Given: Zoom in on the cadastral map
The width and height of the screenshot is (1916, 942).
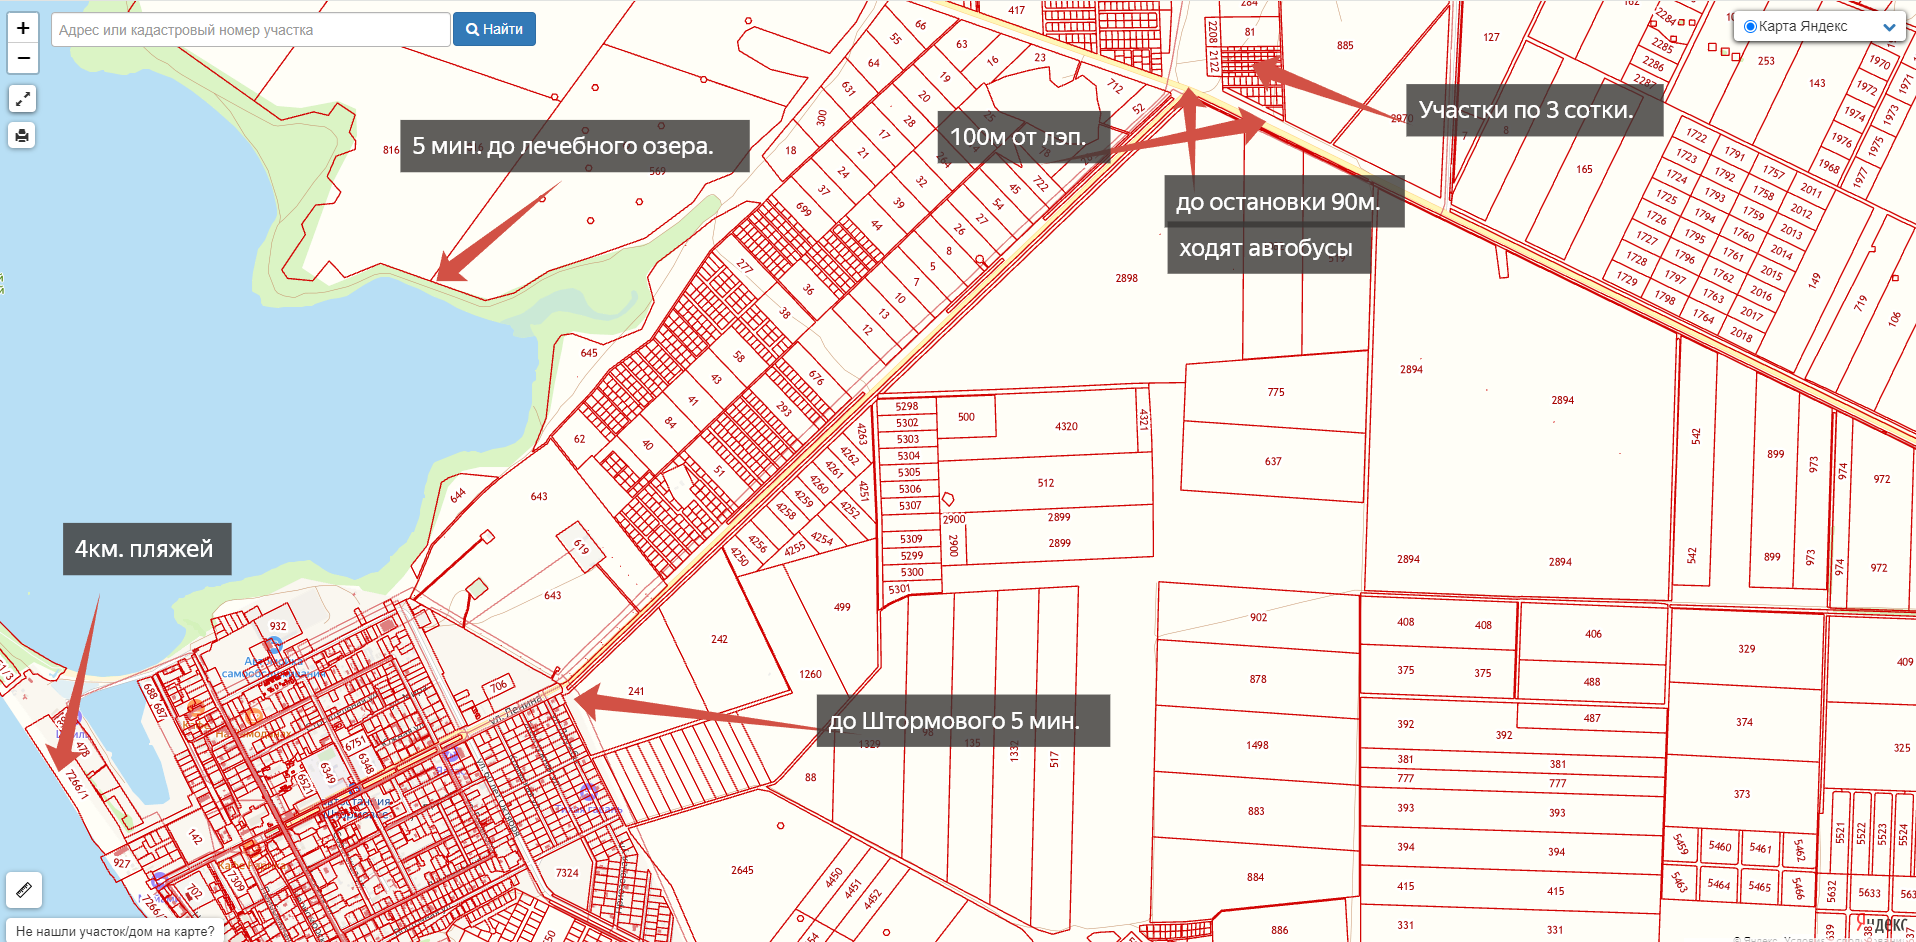Looking at the screenshot, I should [x=23, y=28].
